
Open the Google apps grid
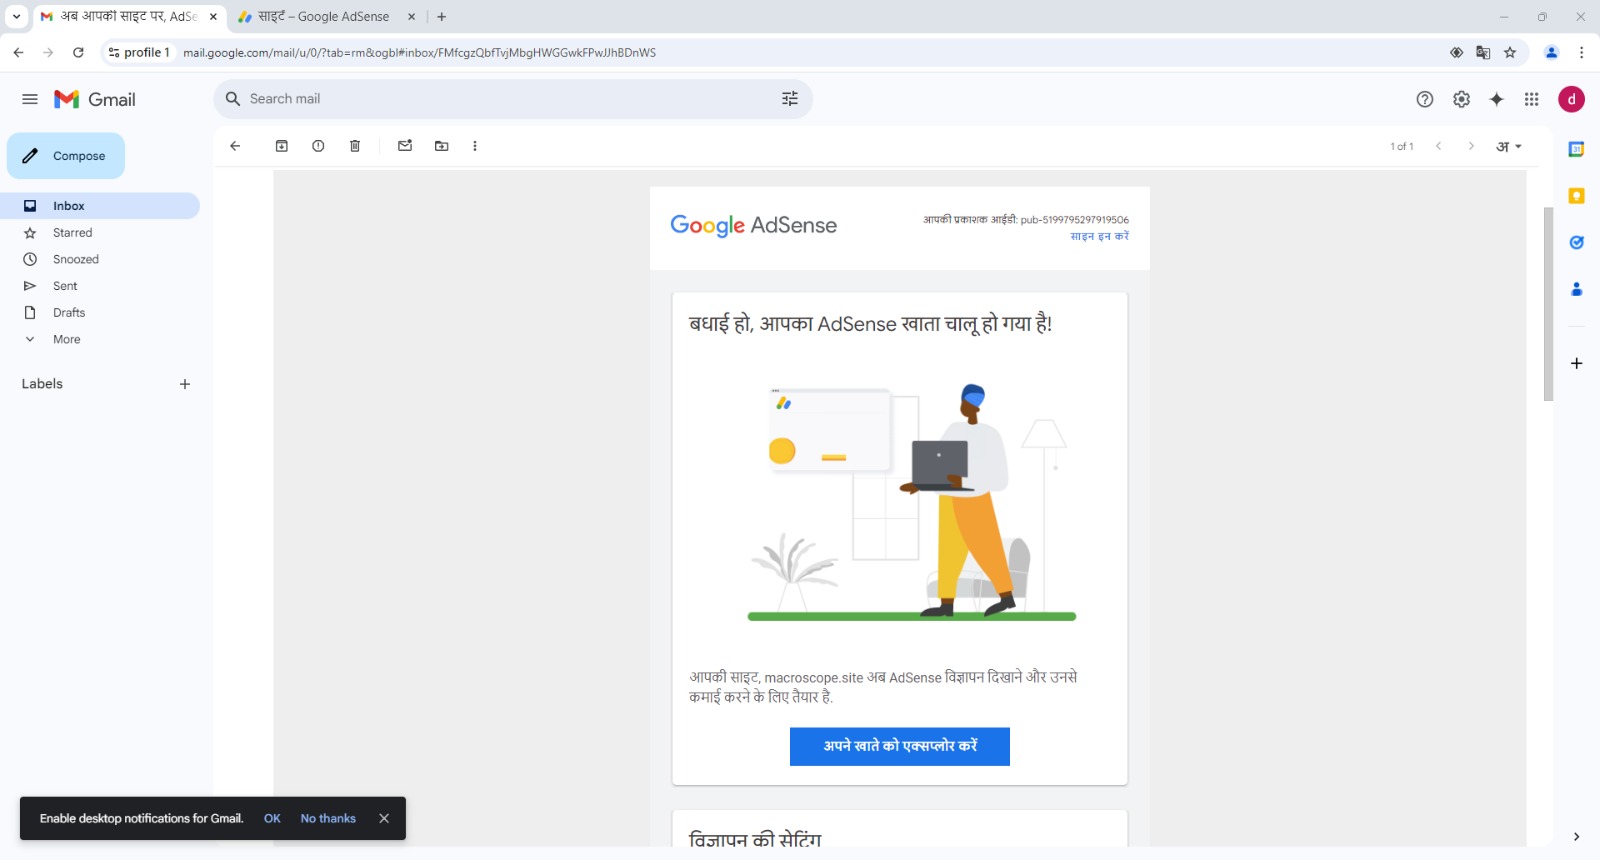click(1532, 99)
